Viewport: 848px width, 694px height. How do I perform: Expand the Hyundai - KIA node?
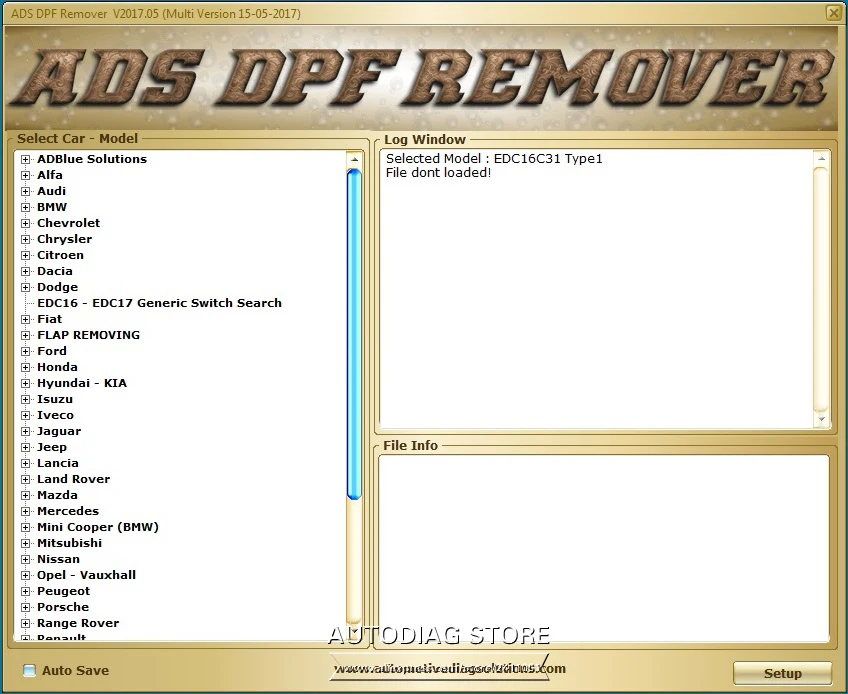(25, 384)
